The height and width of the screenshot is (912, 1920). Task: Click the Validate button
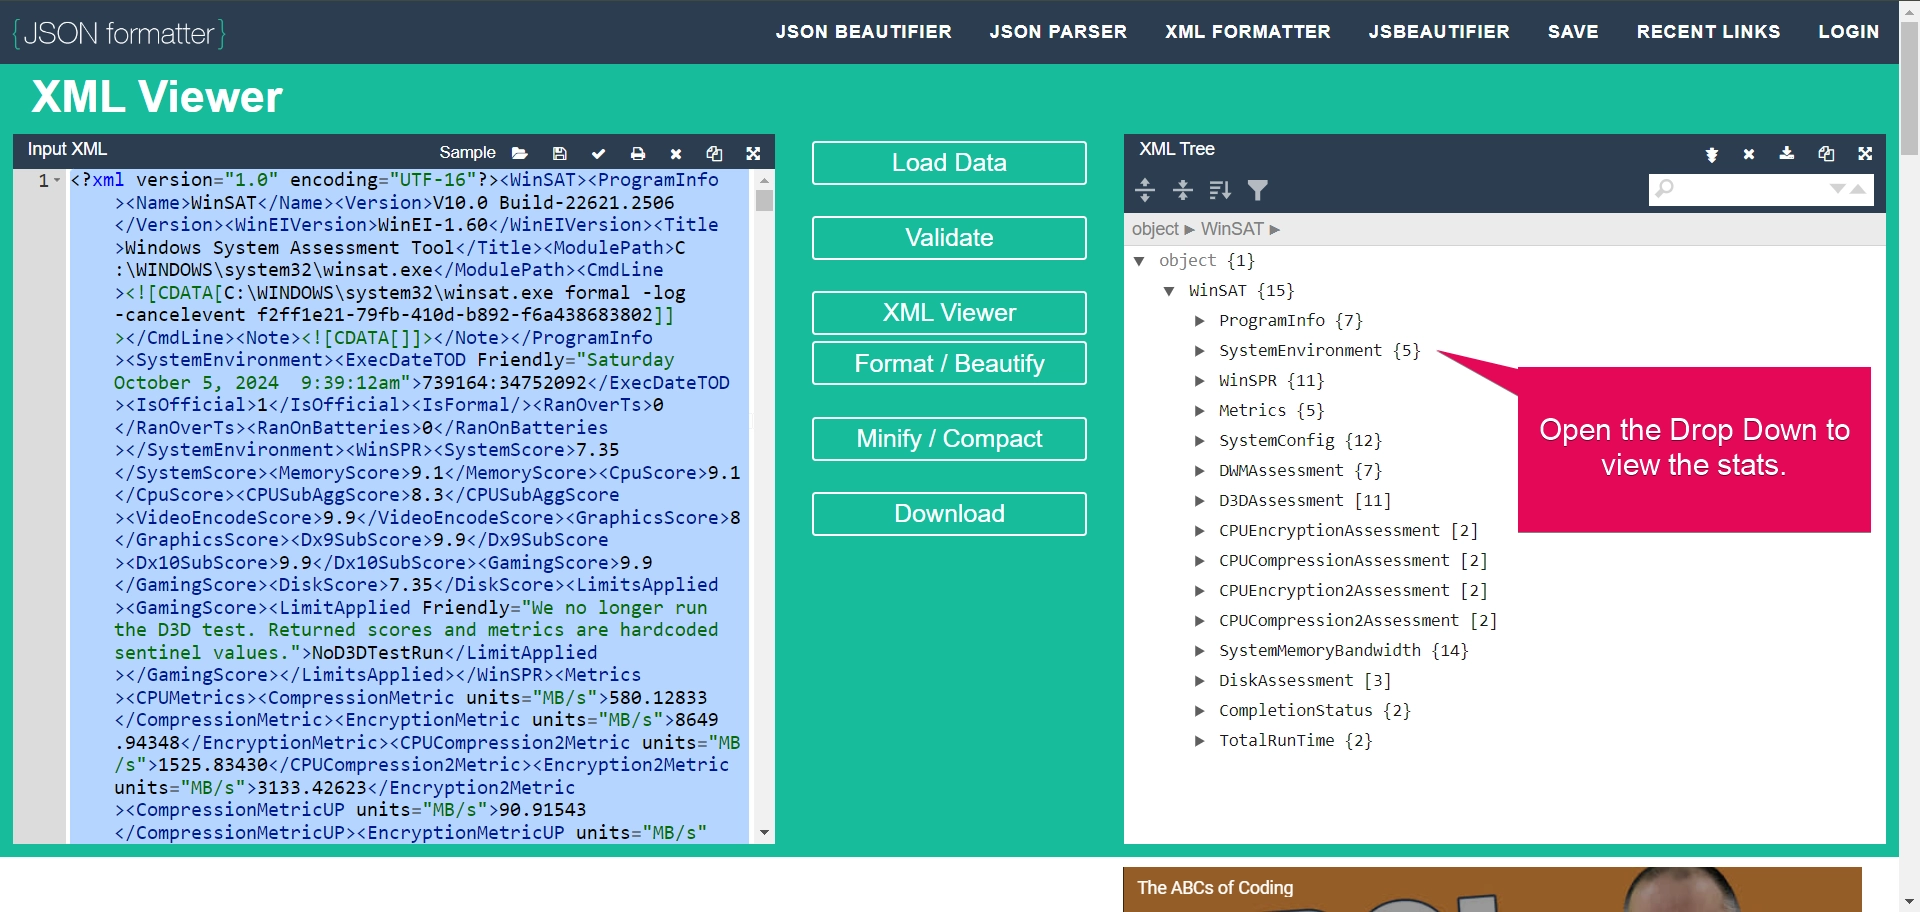tap(949, 238)
